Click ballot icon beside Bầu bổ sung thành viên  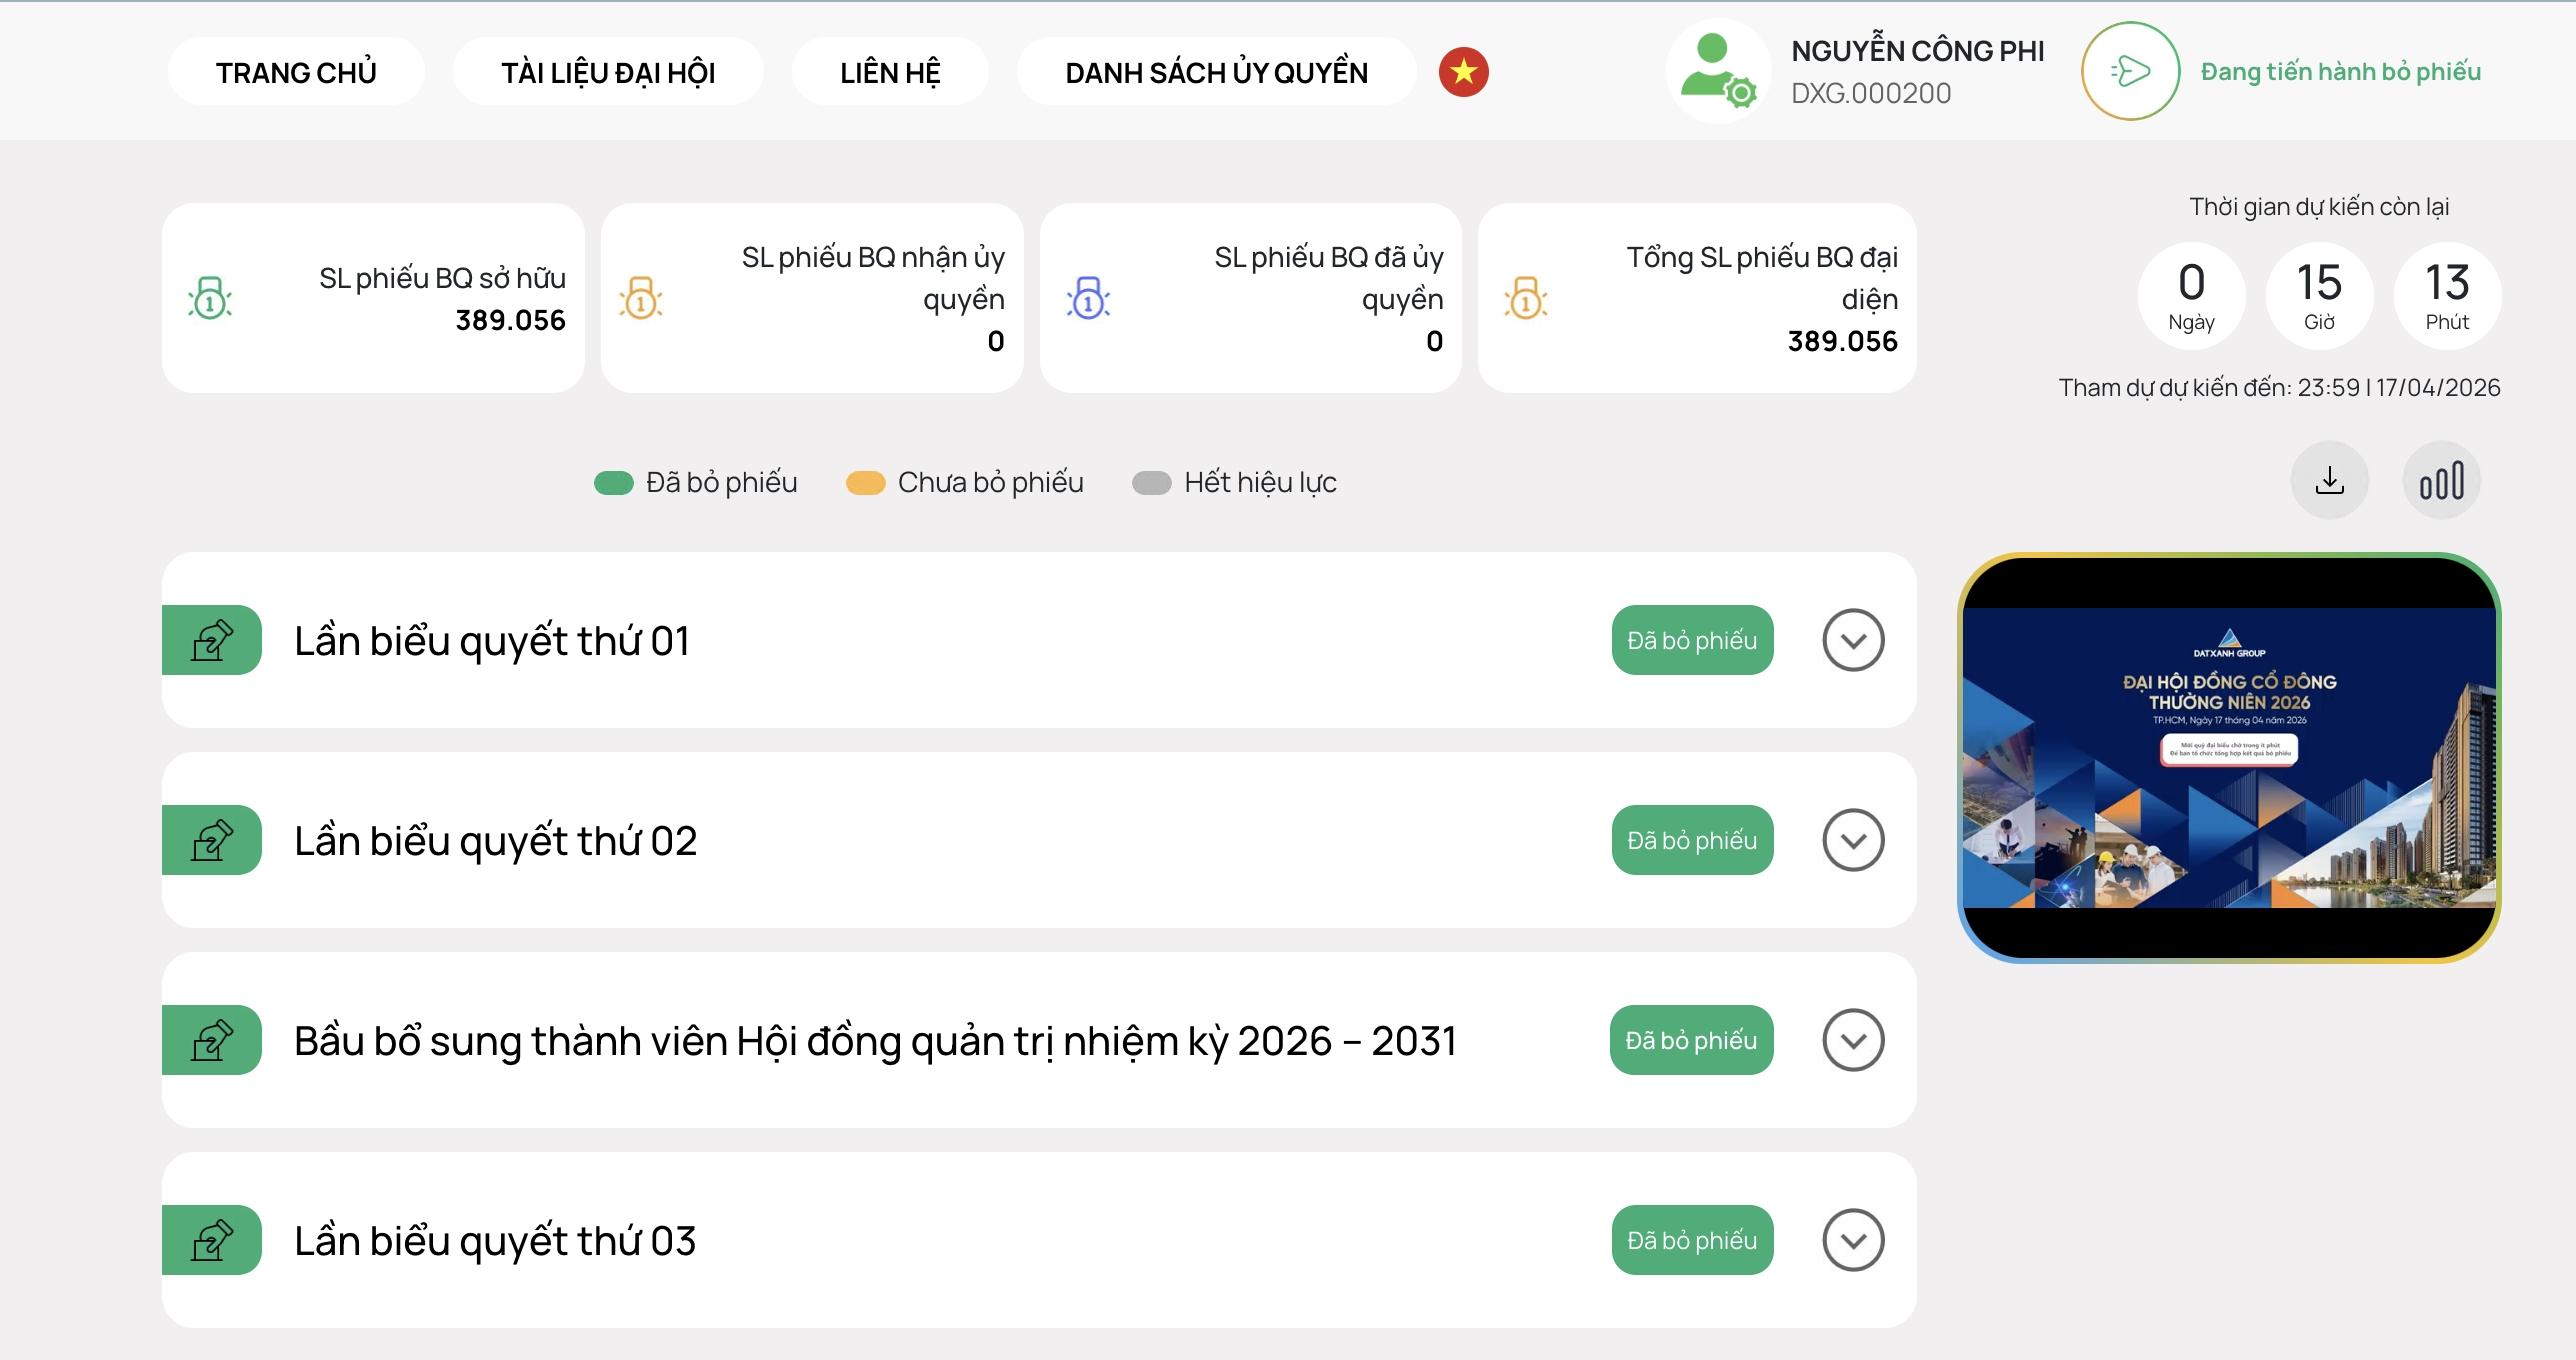[212, 1040]
